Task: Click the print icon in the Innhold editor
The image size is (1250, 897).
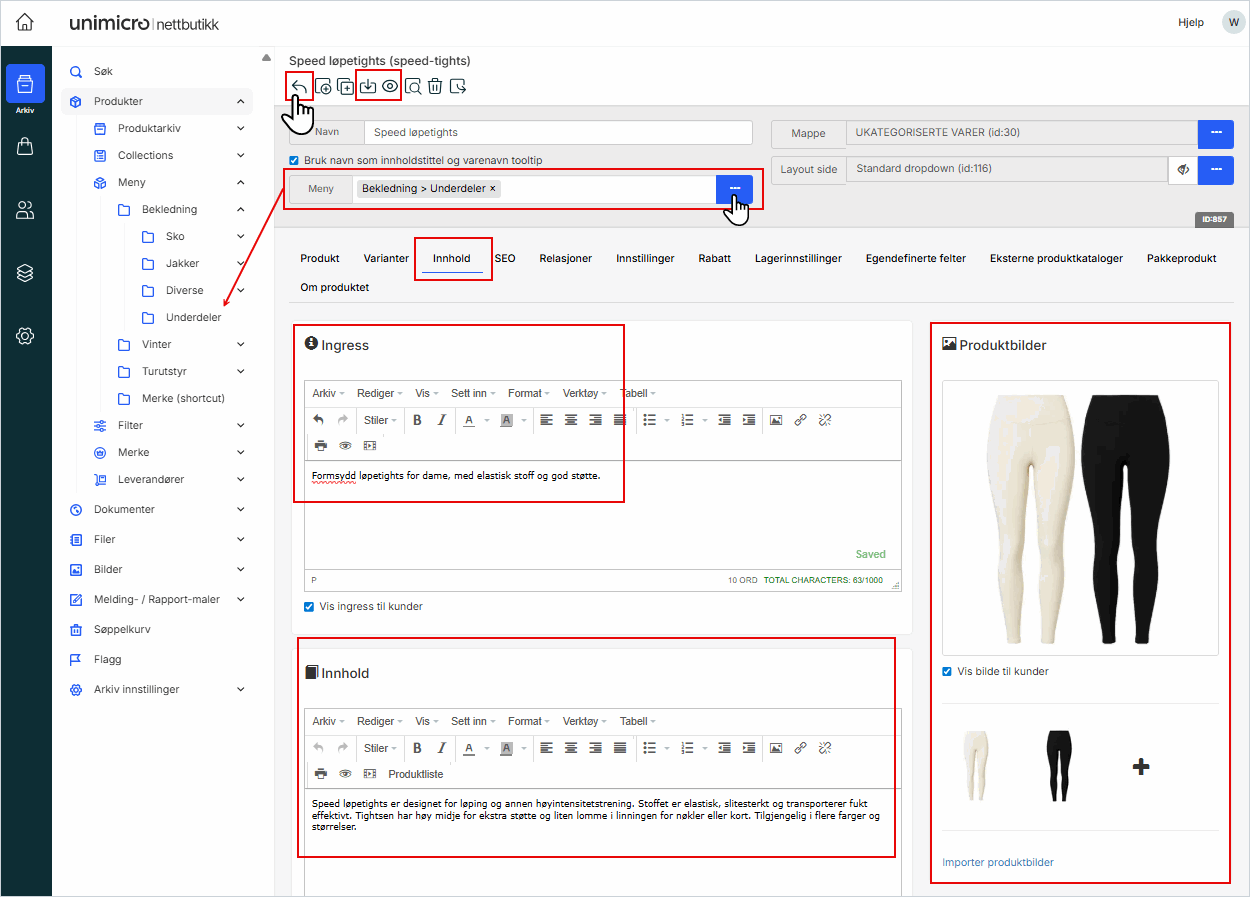Action: (321, 773)
